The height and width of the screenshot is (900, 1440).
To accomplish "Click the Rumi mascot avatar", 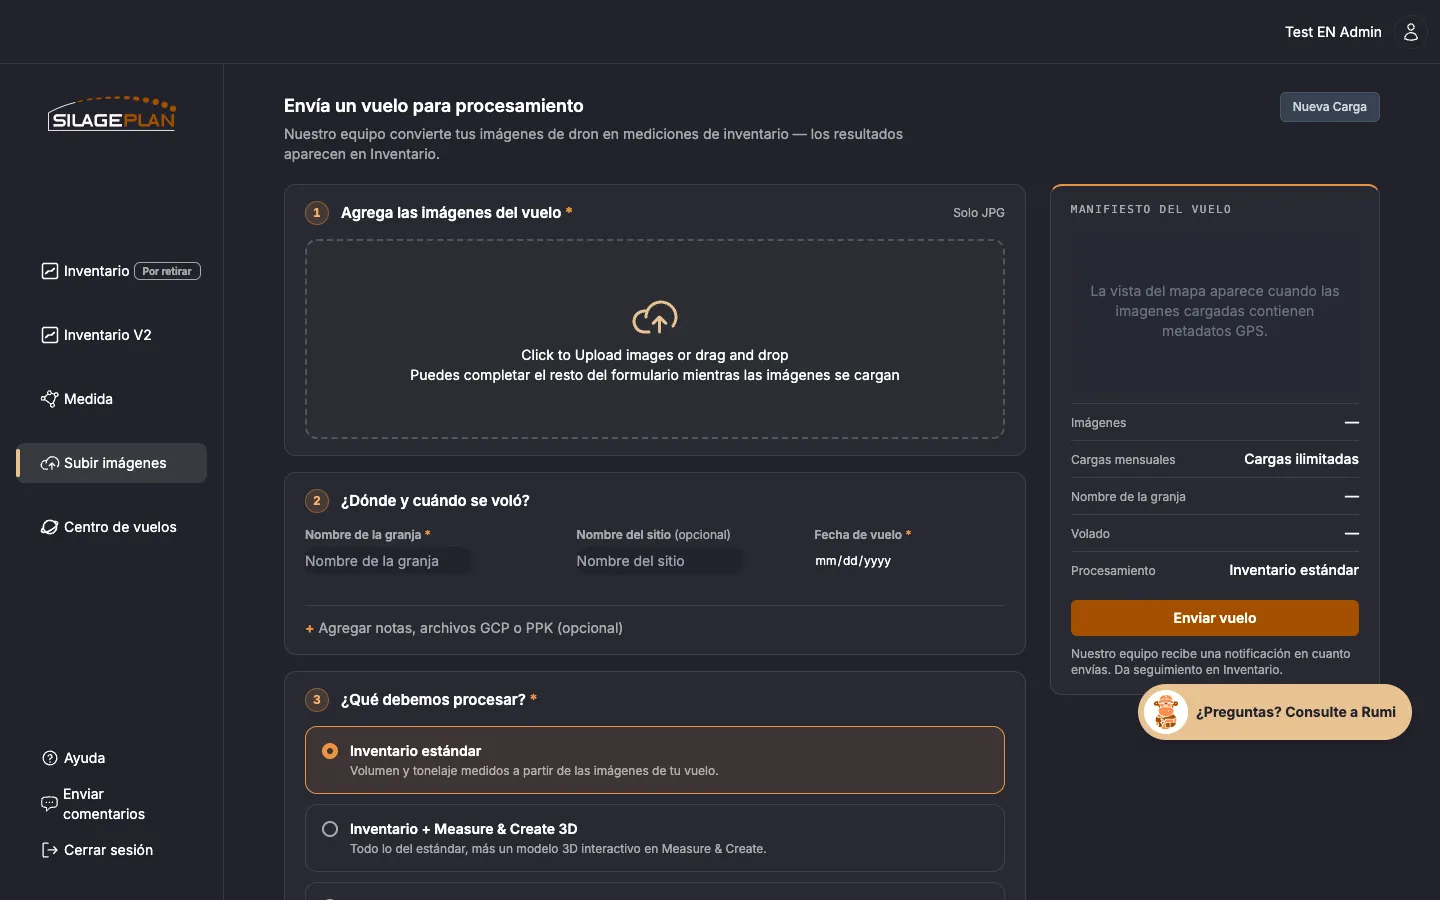I will (1165, 712).
